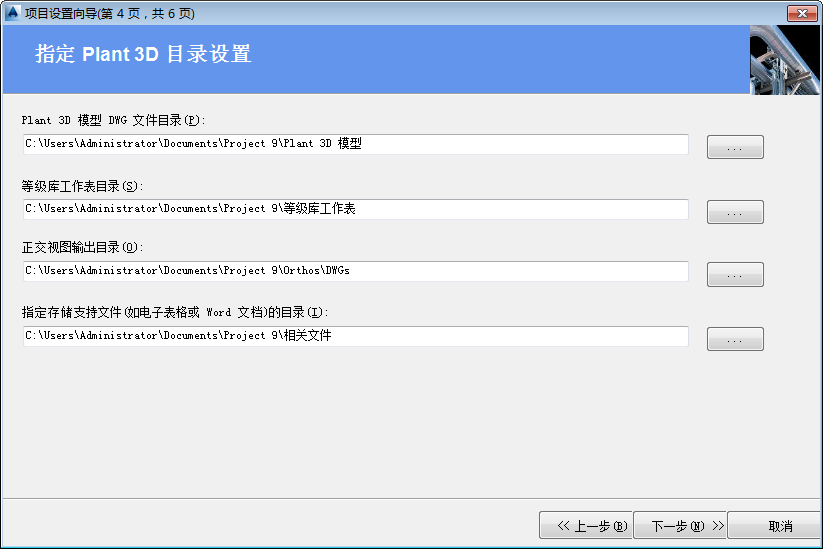Click the 正交视图输出目录 path field
The width and height of the screenshot is (823, 549).
coord(356,271)
